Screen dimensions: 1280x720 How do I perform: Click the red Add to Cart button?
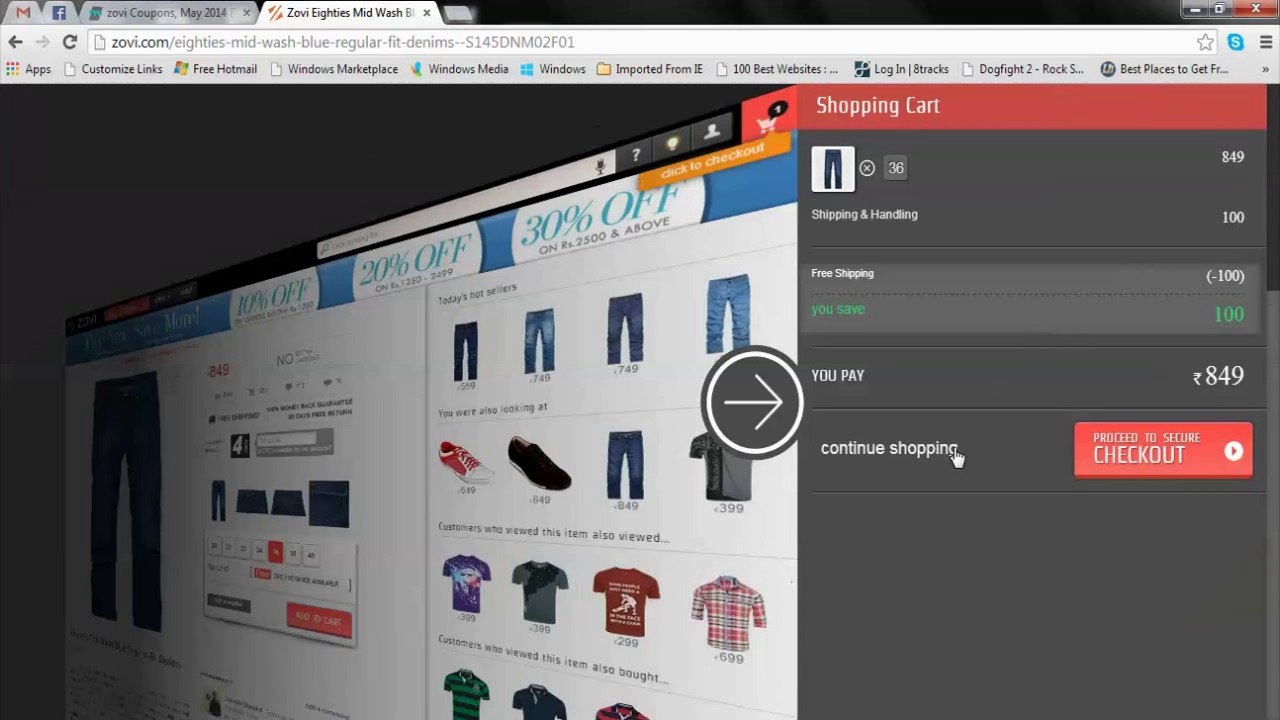[319, 619]
